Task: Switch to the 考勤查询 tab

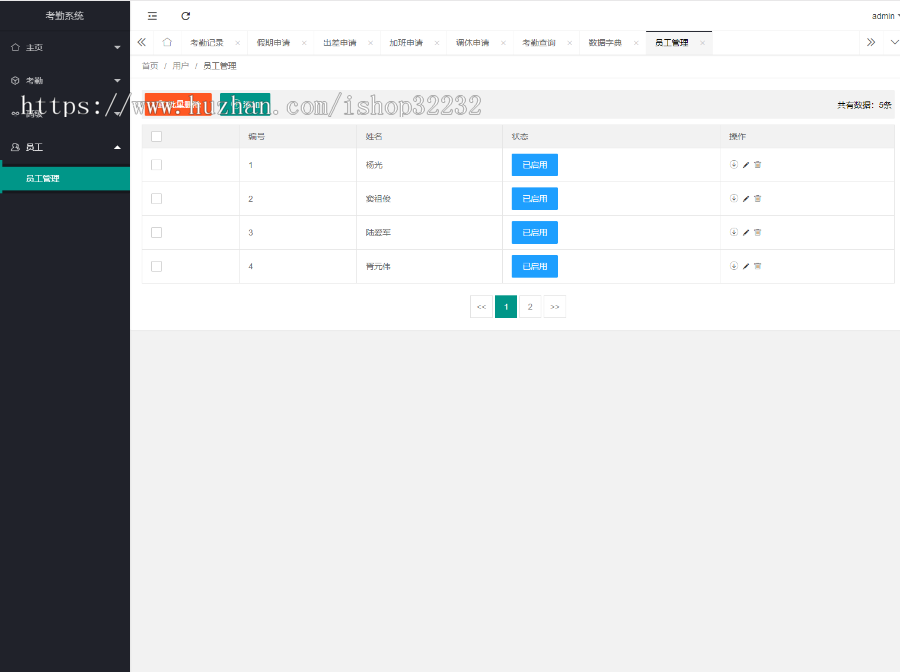Action: [539, 43]
